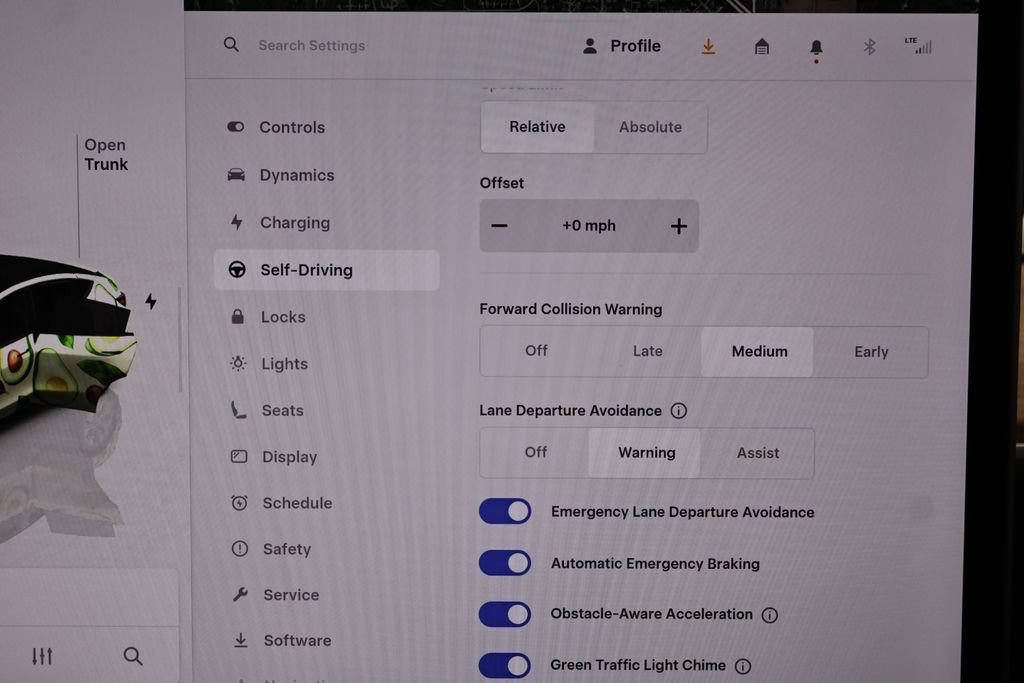Set Lane Departure Avoidance to Assist
The image size is (1024, 683).
click(758, 453)
